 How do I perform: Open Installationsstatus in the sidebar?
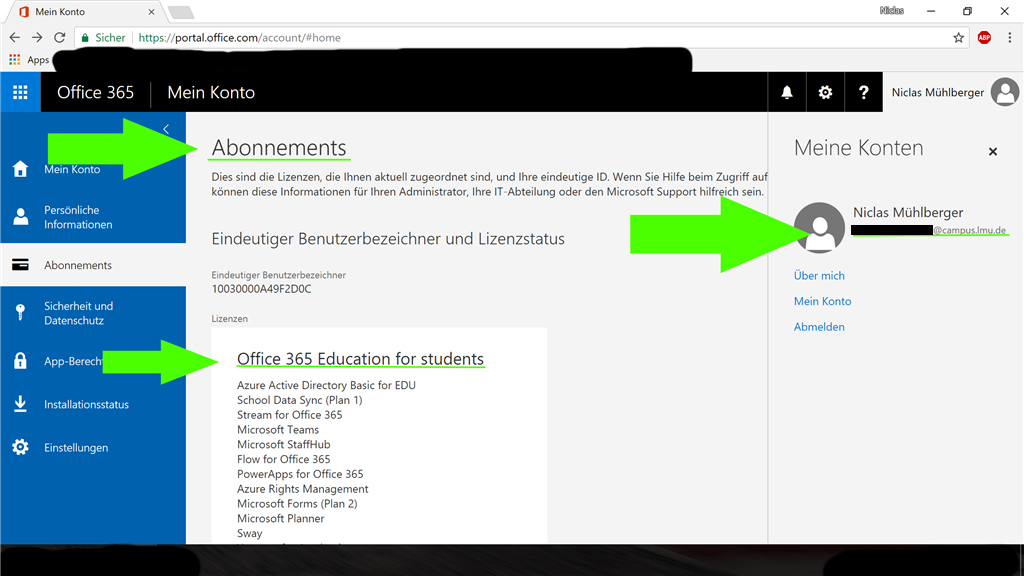click(x=93, y=404)
